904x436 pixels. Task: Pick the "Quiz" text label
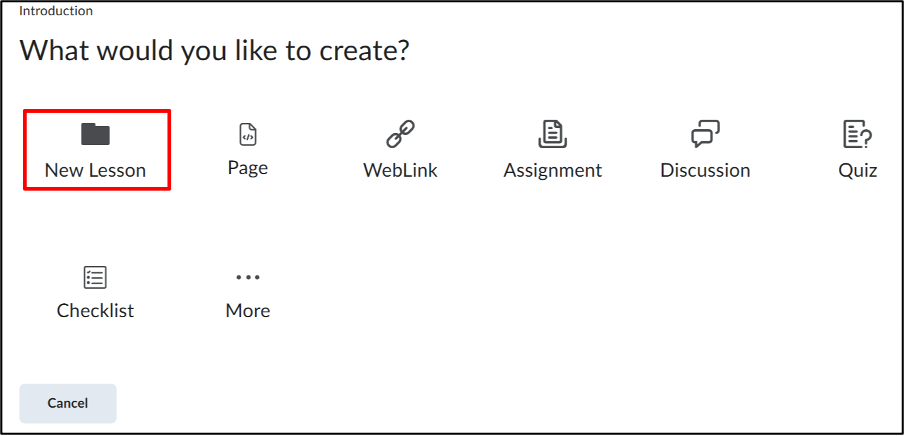click(x=858, y=170)
